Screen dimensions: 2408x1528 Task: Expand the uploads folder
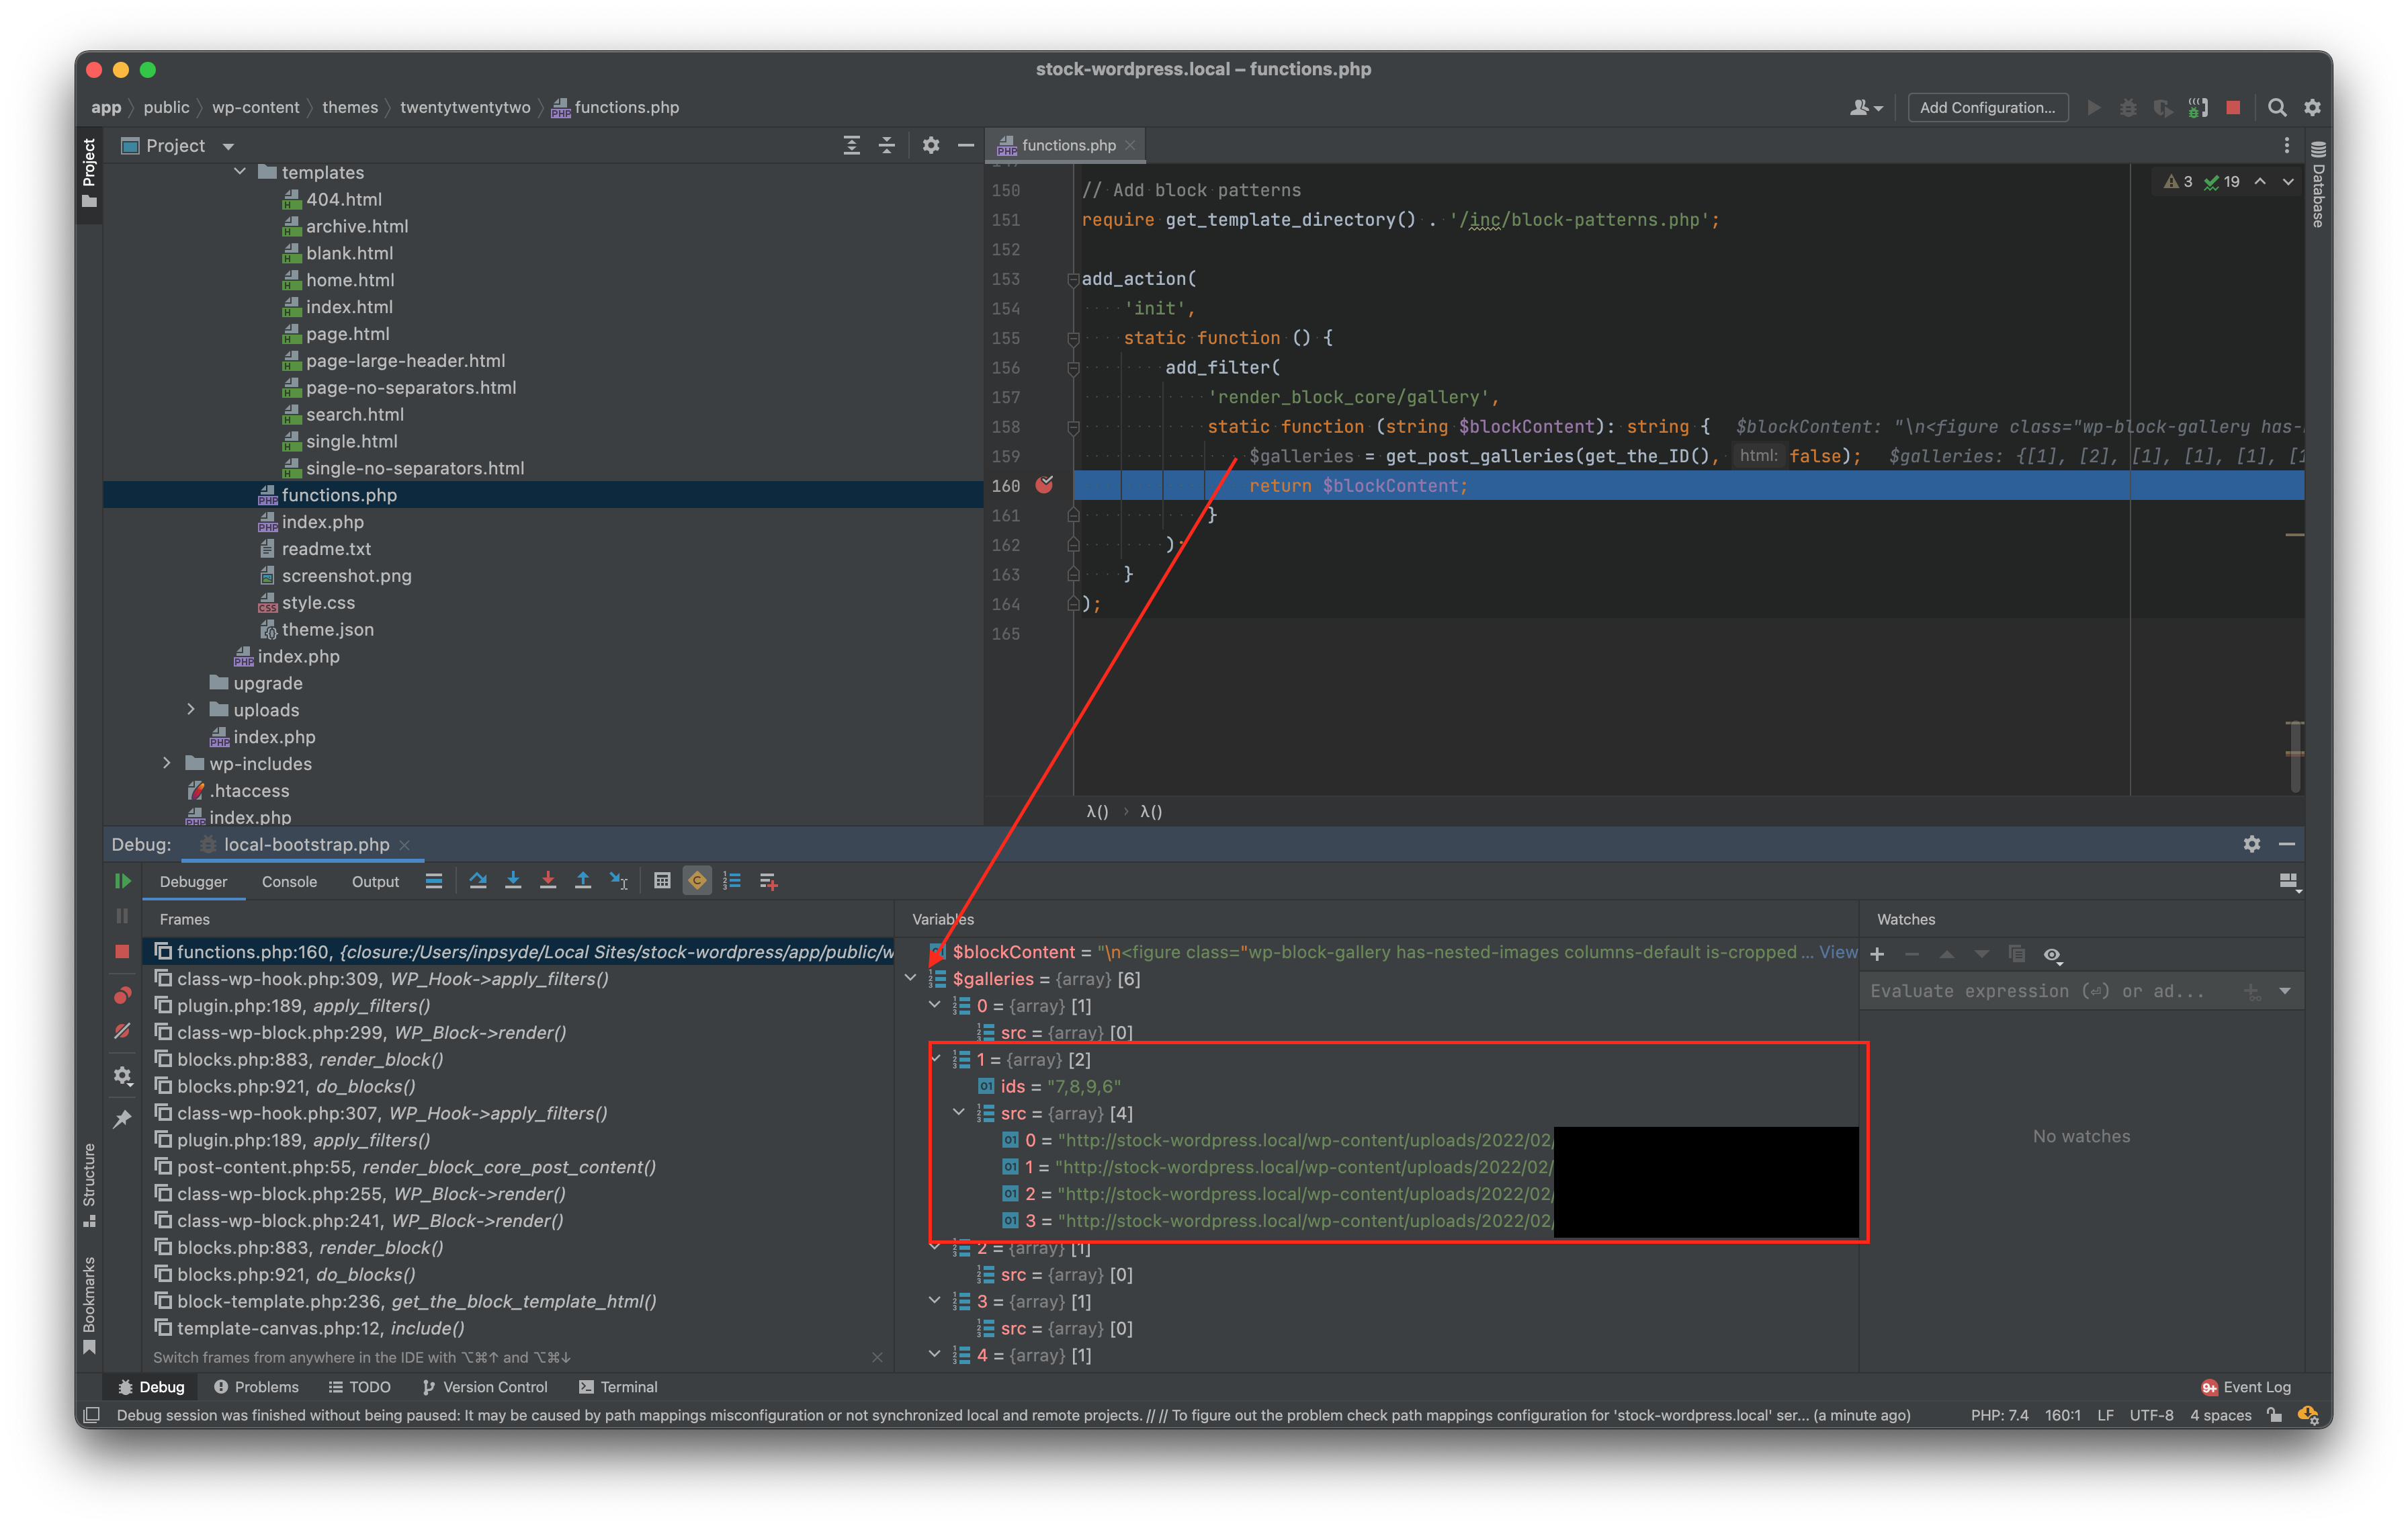tap(191, 709)
